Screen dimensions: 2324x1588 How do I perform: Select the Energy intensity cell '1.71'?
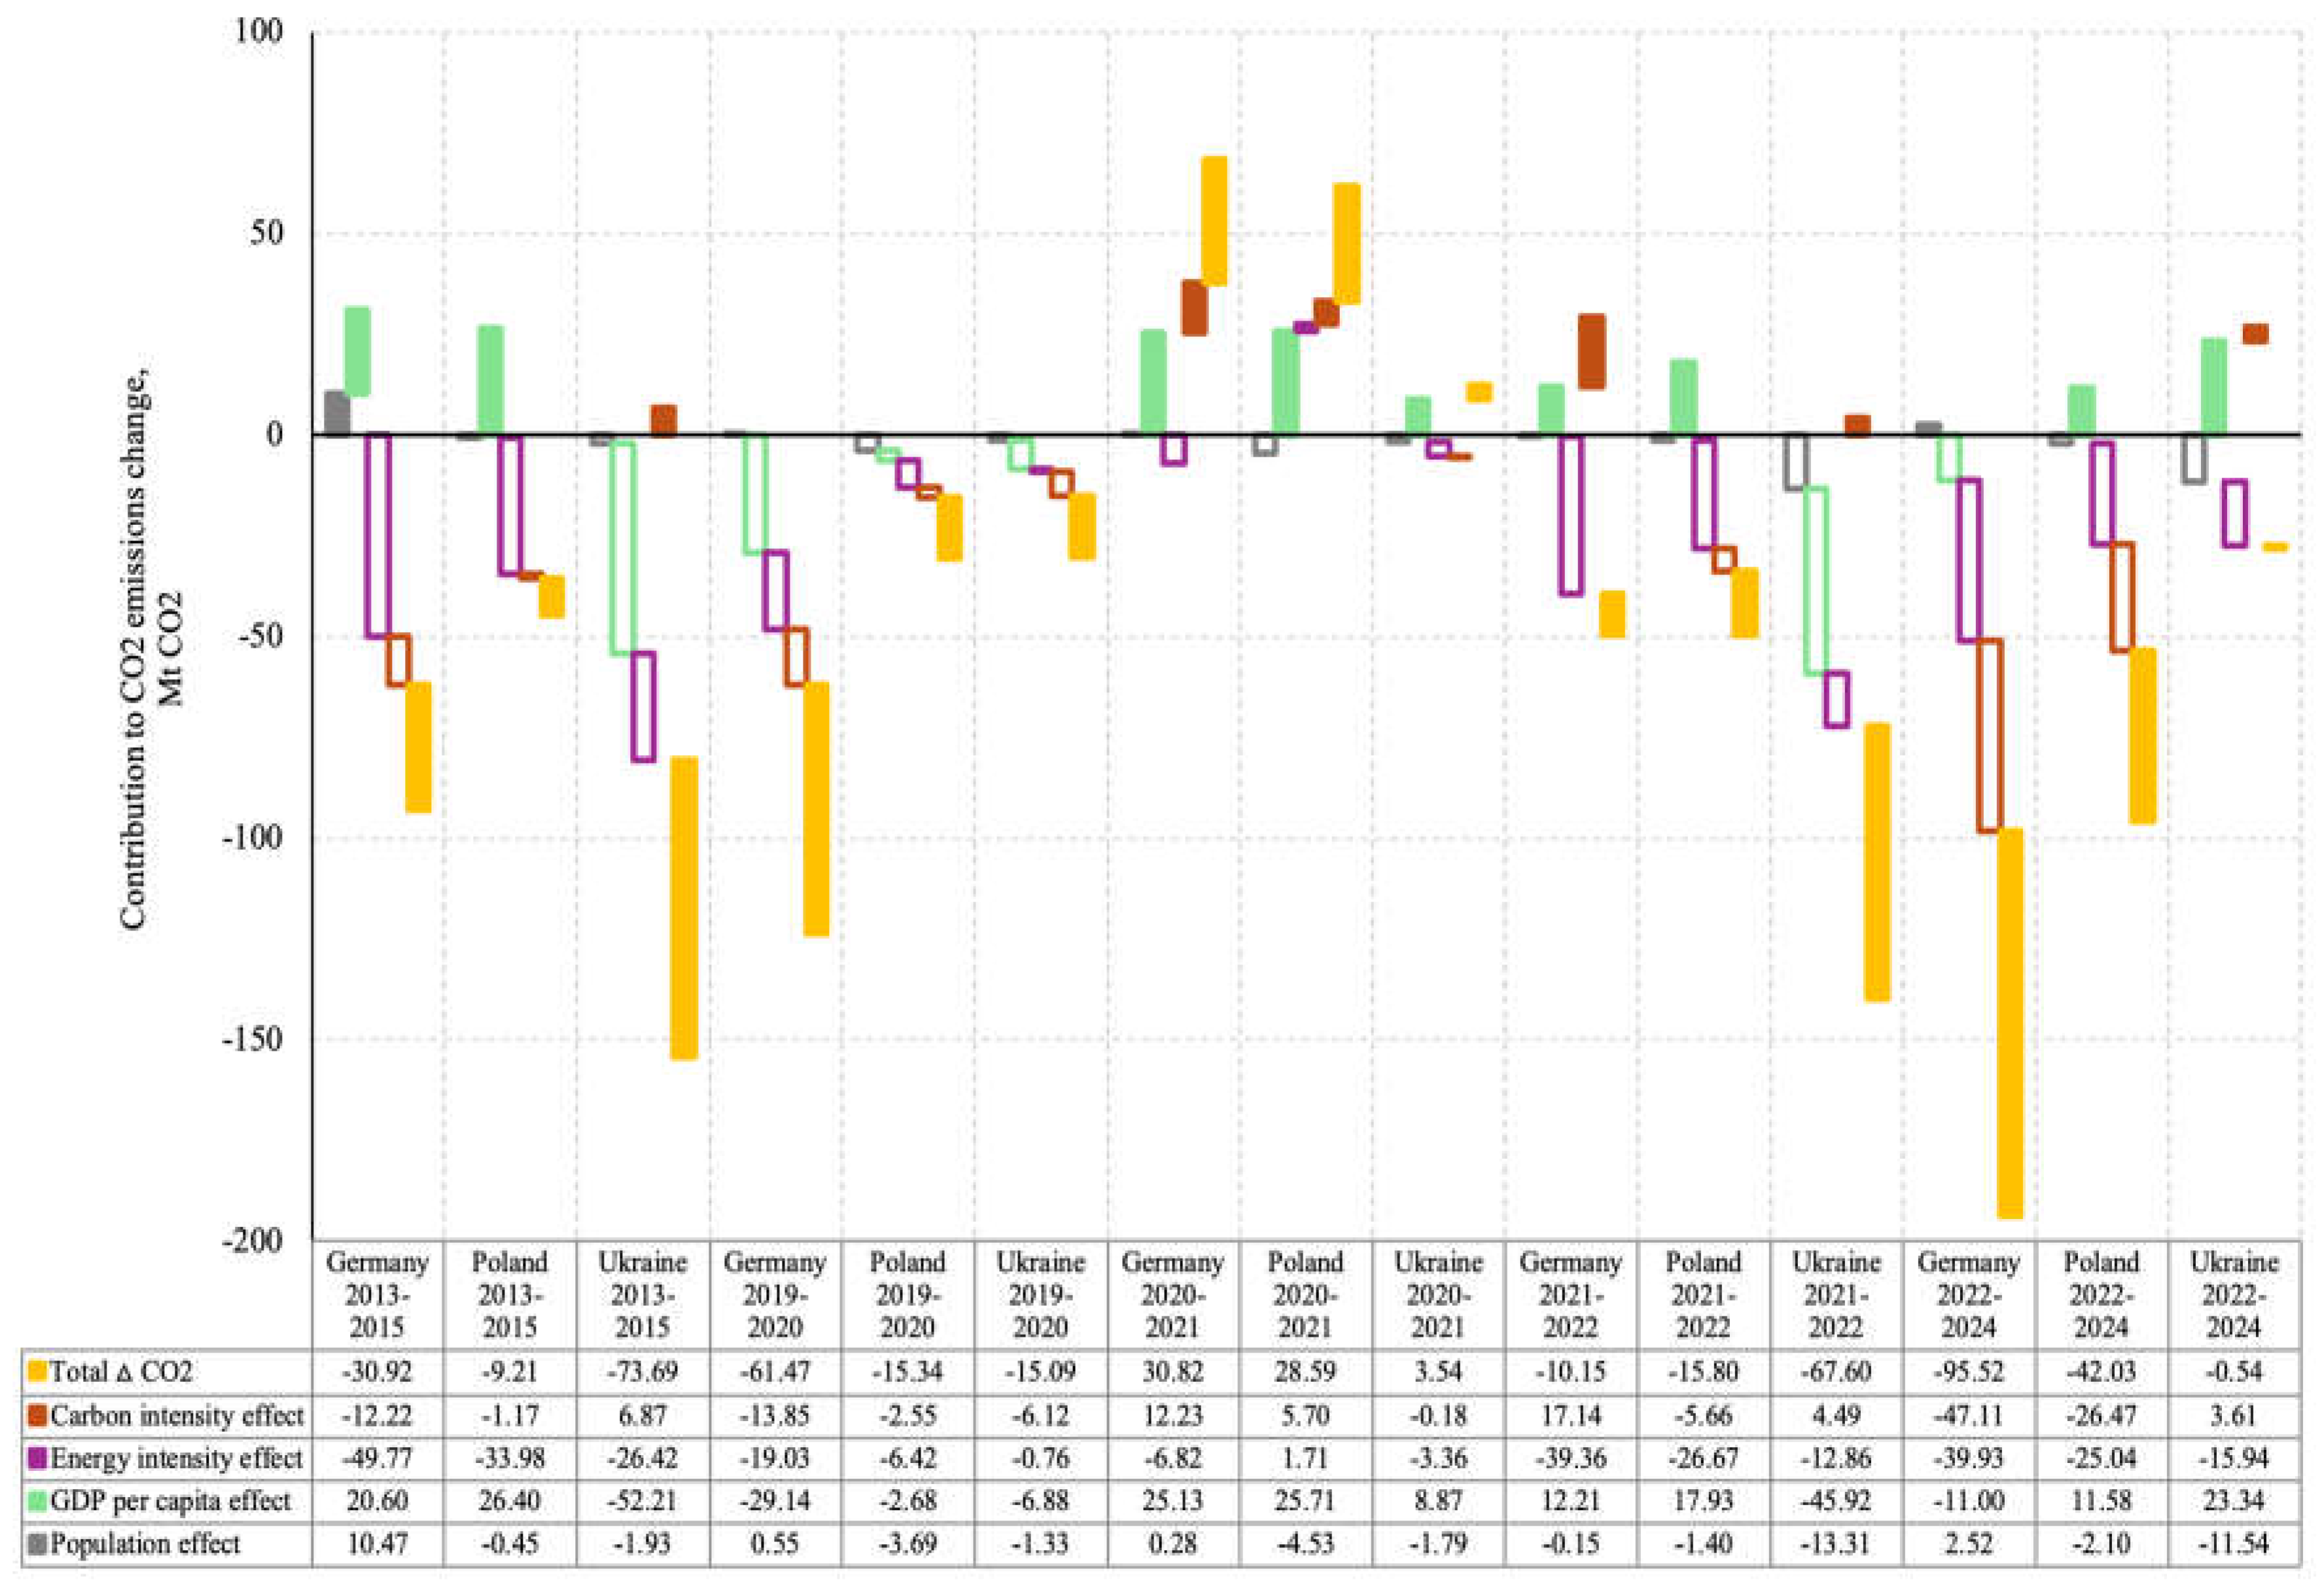[1305, 1458]
